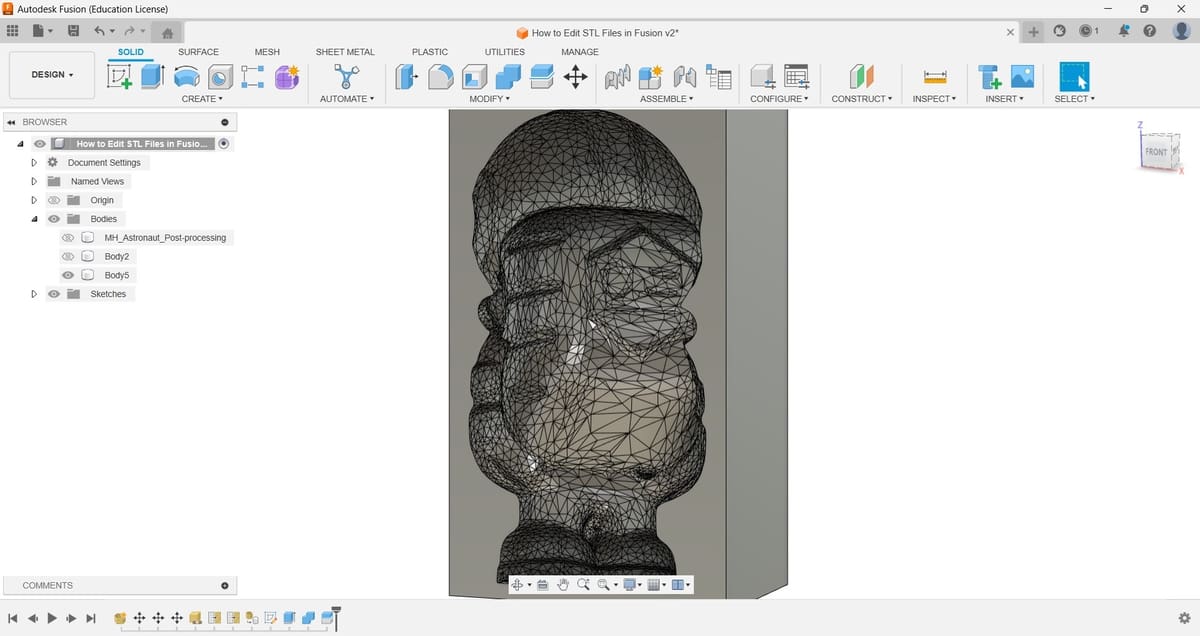Select the Shell tool
This screenshot has height=636, width=1200.
point(474,77)
